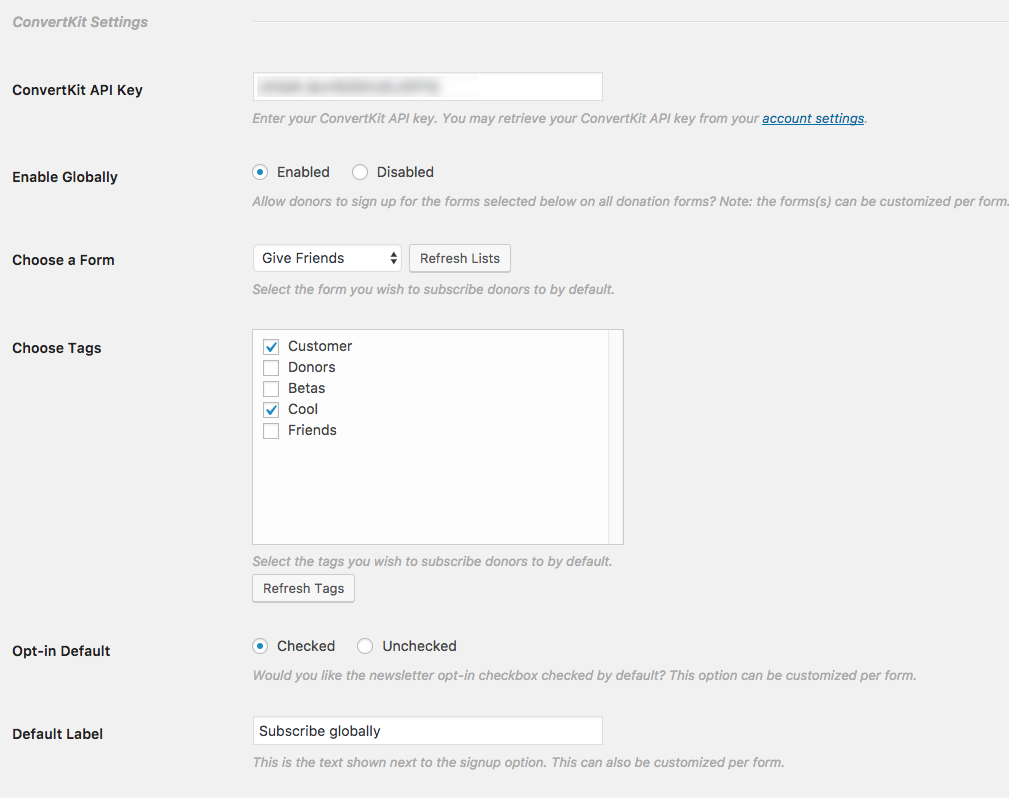This screenshot has width=1009, height=798.
Task: Check the Betas tag checkbox
Action: click(271, 389)
